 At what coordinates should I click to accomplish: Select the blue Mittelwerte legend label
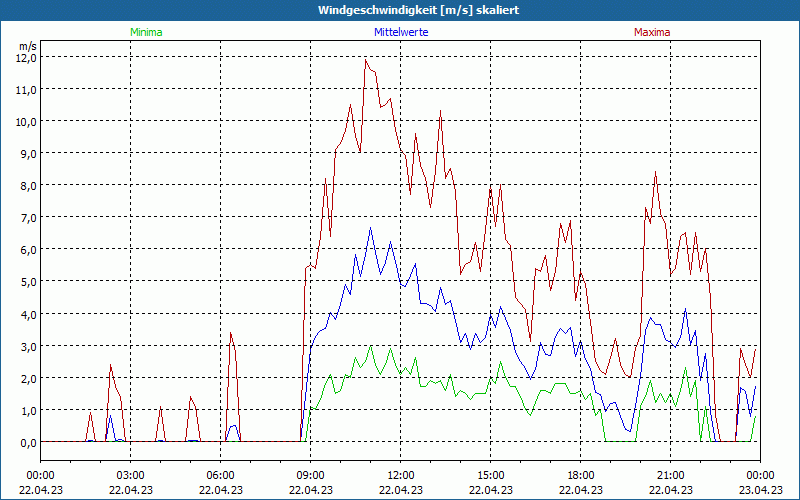click(x=401, y=32)
